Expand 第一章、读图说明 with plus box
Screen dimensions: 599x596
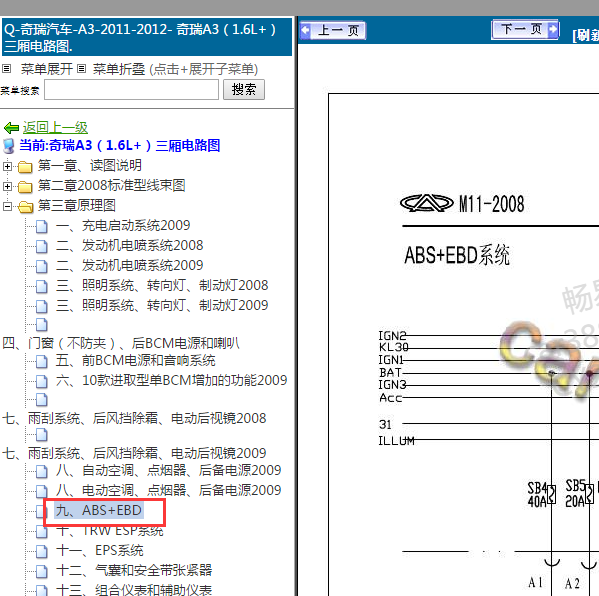(7, 166)
